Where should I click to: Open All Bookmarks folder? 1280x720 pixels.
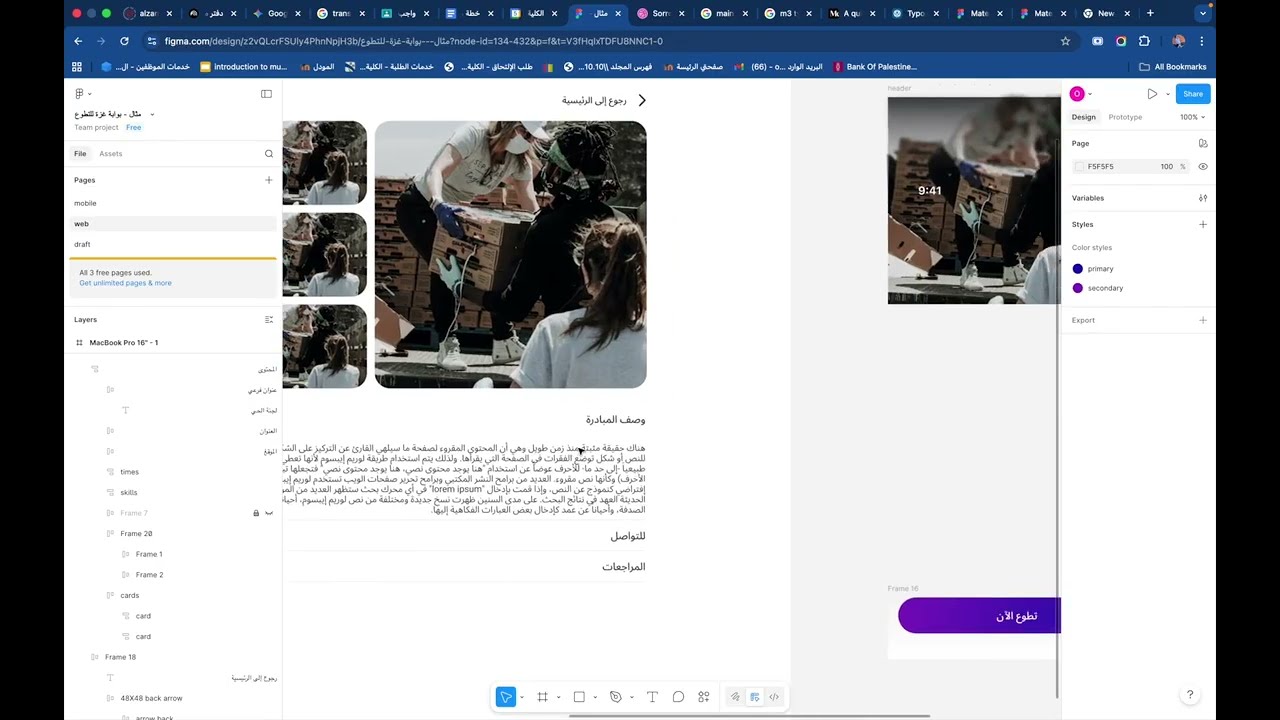pyautogui.click(x=1173, y=67)
